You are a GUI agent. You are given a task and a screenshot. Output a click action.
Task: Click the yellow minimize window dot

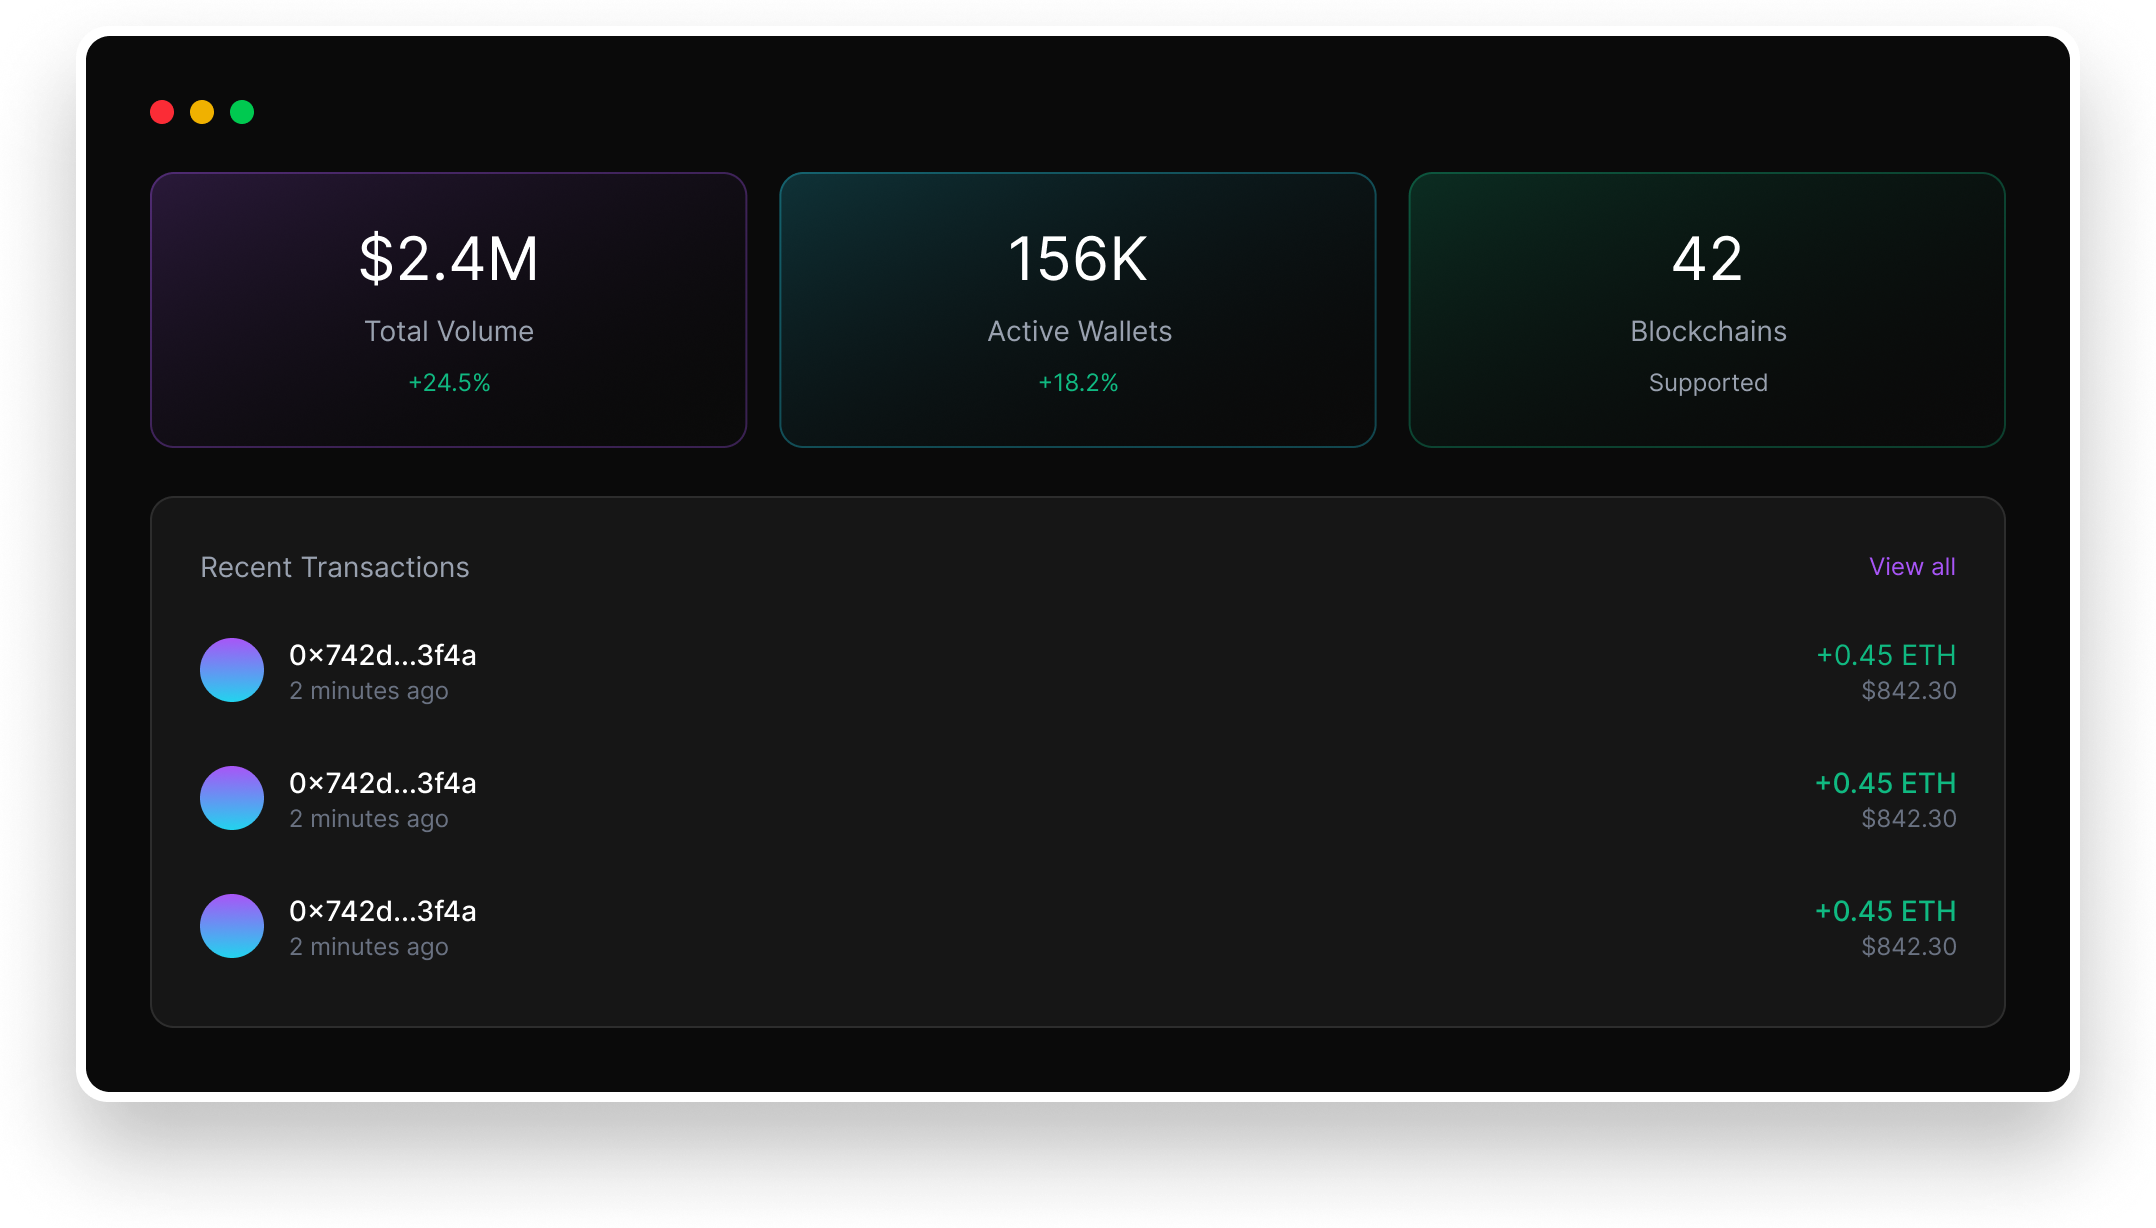point(202,112)
